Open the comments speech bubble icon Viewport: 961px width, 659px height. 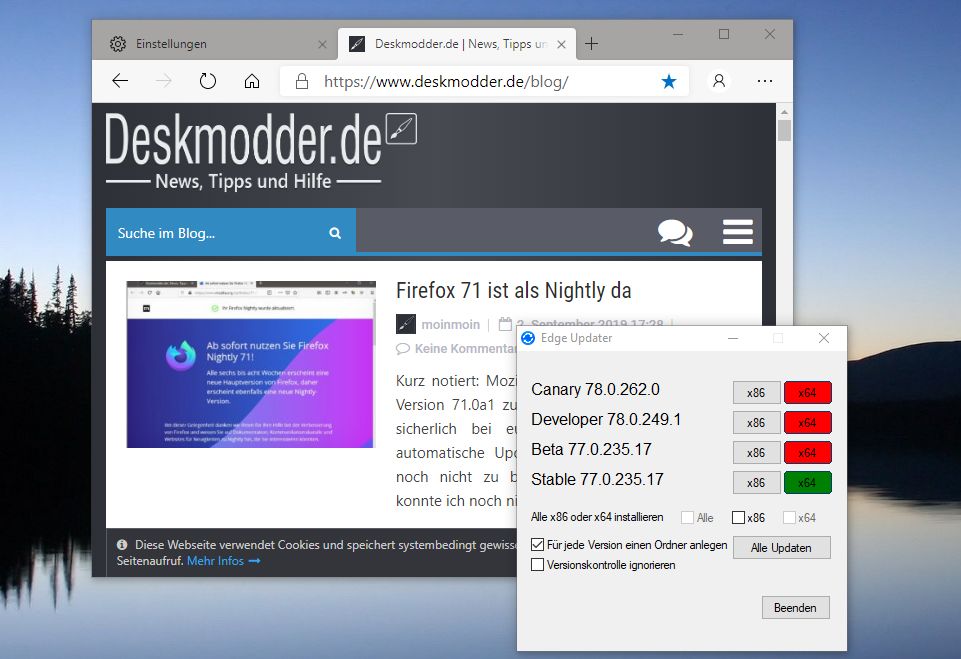click(675, 232)
